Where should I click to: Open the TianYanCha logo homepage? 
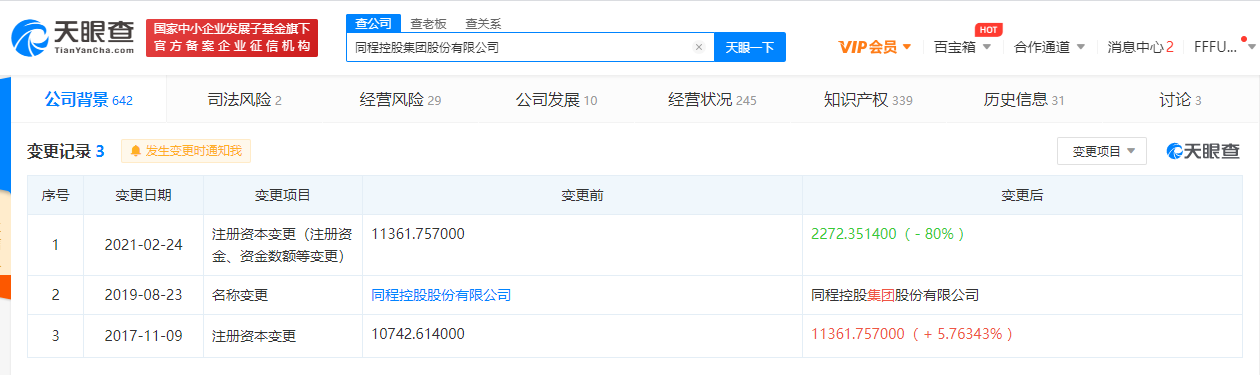point(73,37)
